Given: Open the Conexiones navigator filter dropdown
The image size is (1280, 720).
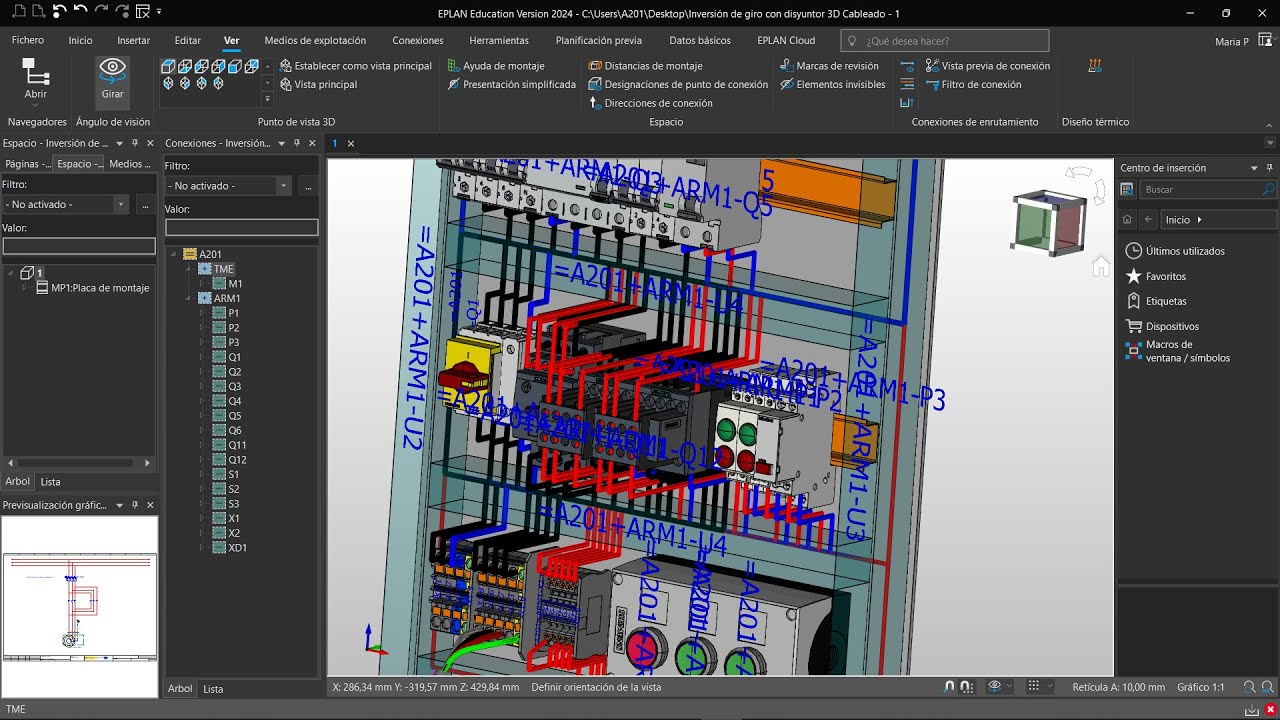Looking at the screenshot, I should coord(284,186).
